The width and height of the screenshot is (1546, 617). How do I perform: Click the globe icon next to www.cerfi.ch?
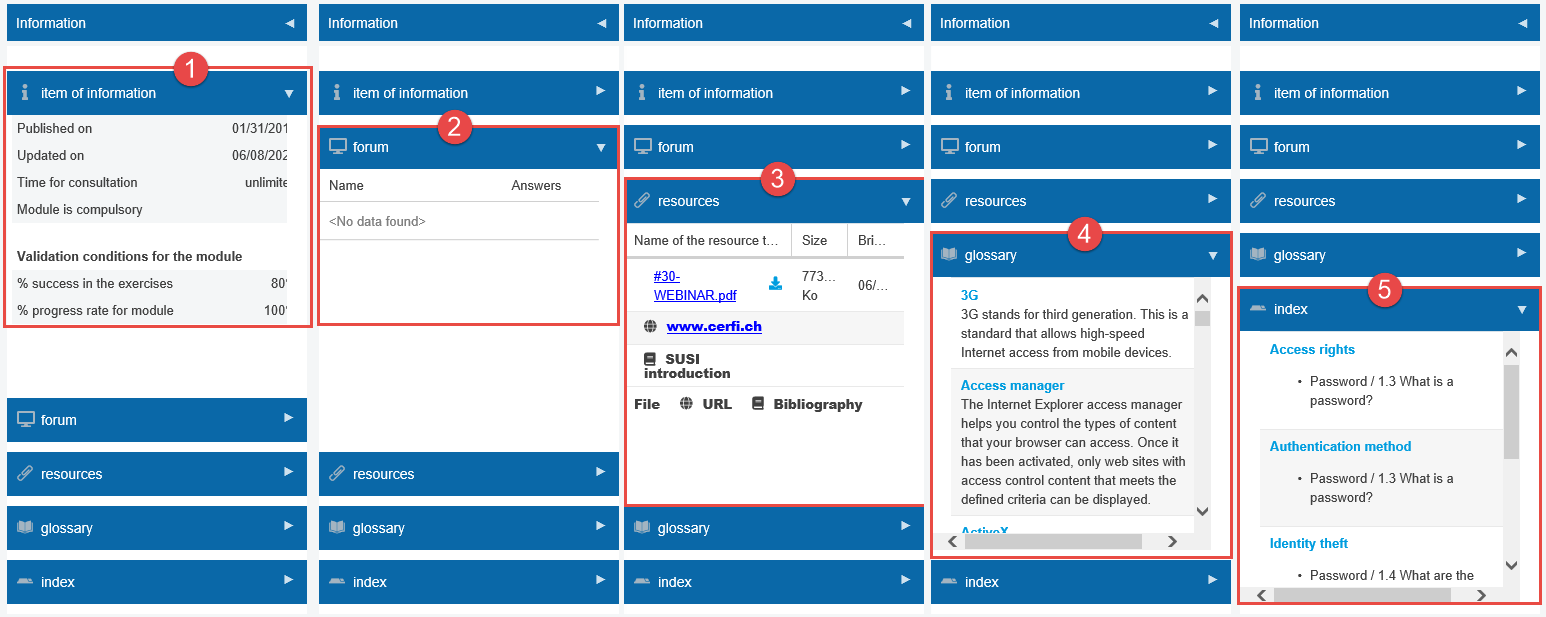coord(650,326)
